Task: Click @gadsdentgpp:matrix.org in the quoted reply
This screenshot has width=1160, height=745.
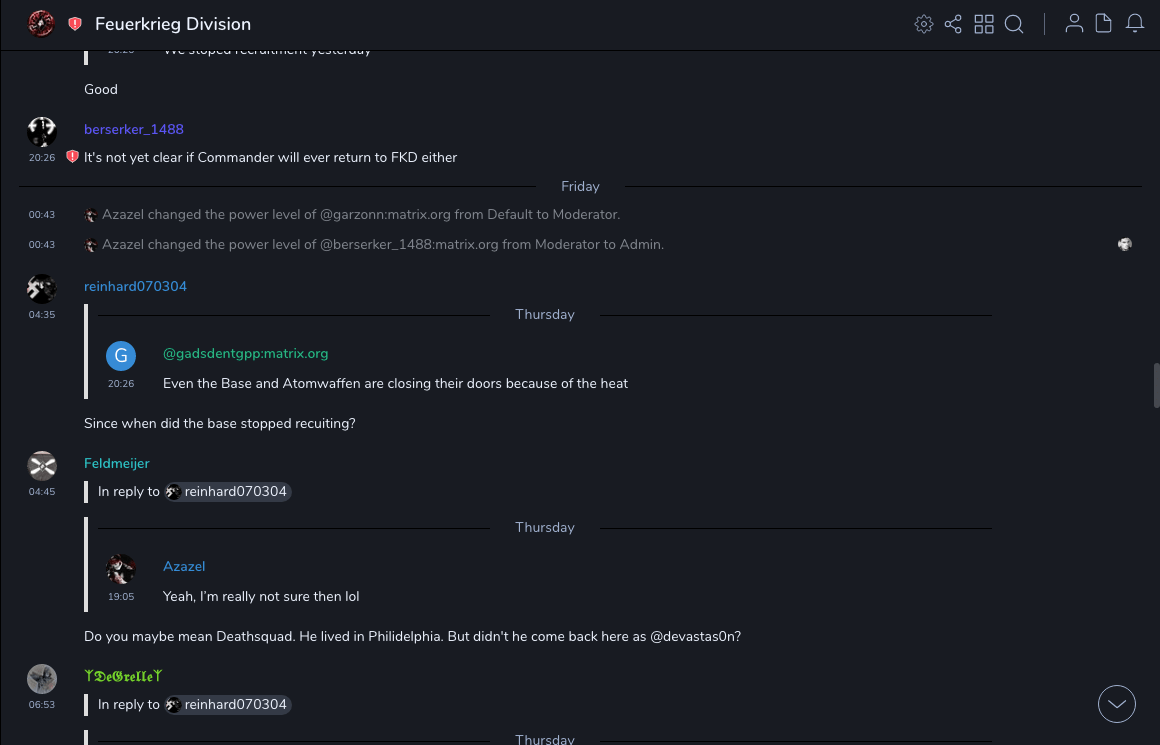Action: tap(245, 353)
